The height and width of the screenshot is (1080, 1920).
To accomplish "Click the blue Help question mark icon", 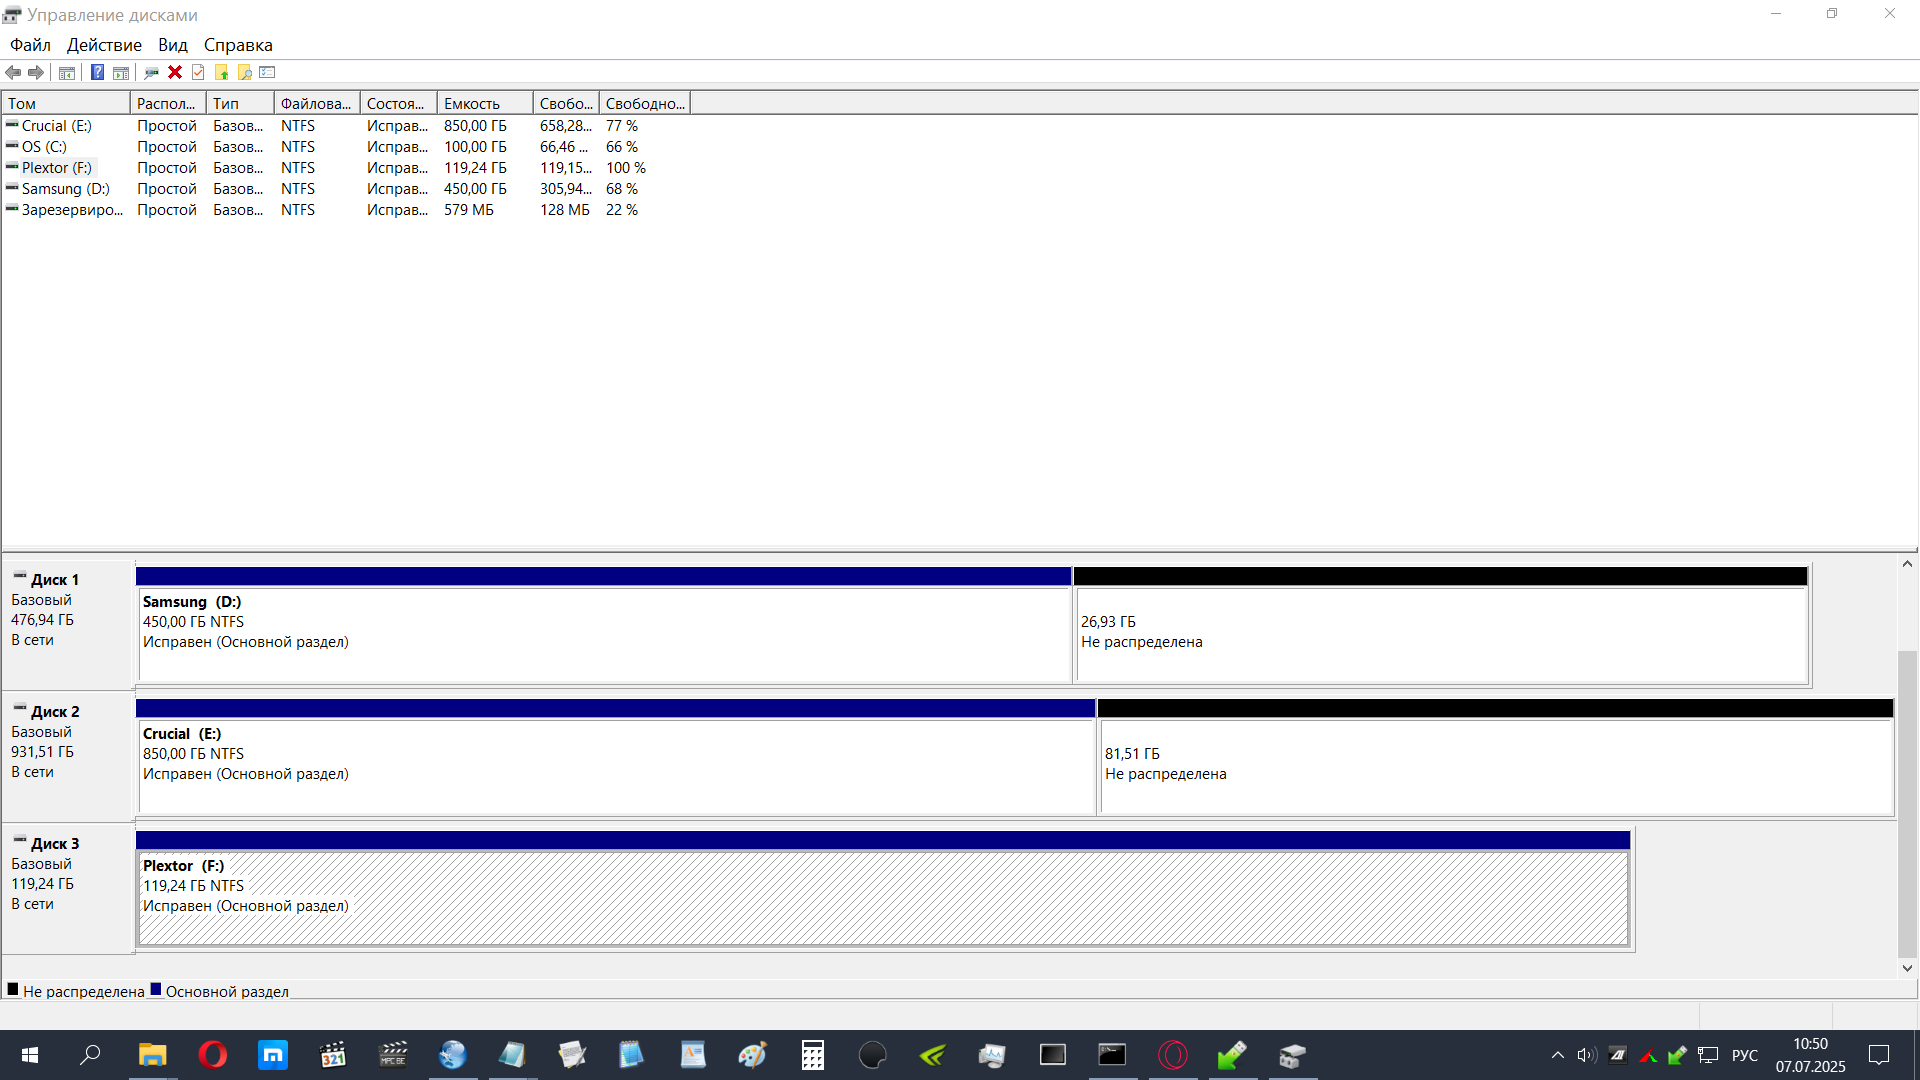I will (97, 72).
